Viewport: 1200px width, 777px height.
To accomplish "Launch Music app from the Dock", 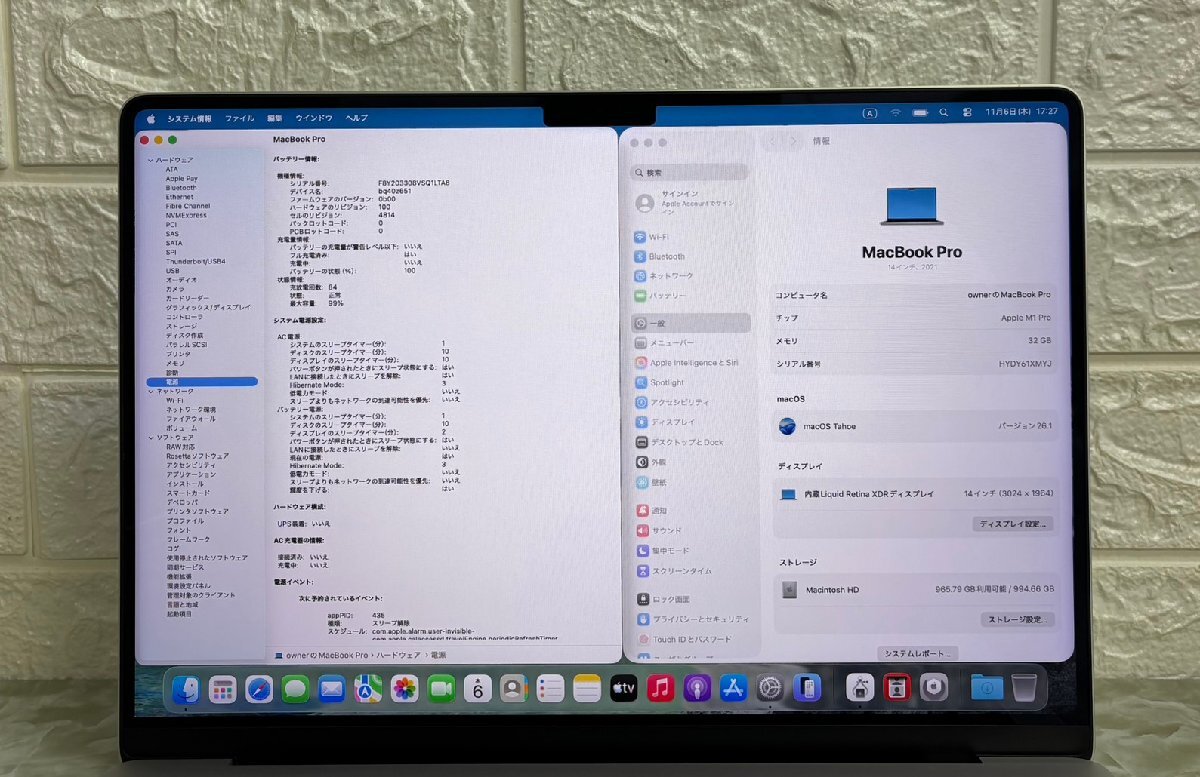I will coord(660,688).
